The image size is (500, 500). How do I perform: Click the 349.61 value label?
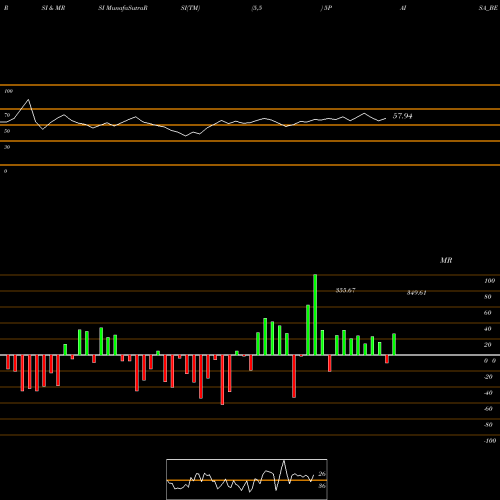(416, 293)
